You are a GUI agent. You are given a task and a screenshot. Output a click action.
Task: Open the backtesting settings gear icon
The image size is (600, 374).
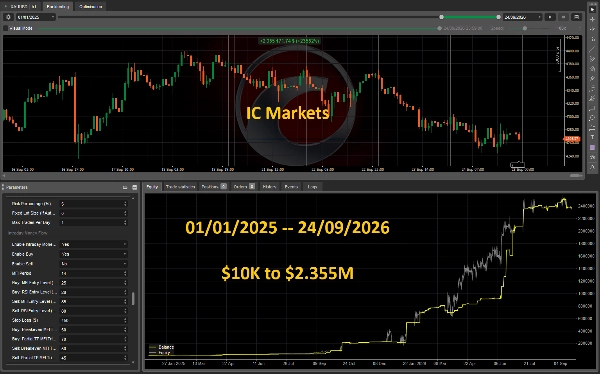[x=8, y=17]
